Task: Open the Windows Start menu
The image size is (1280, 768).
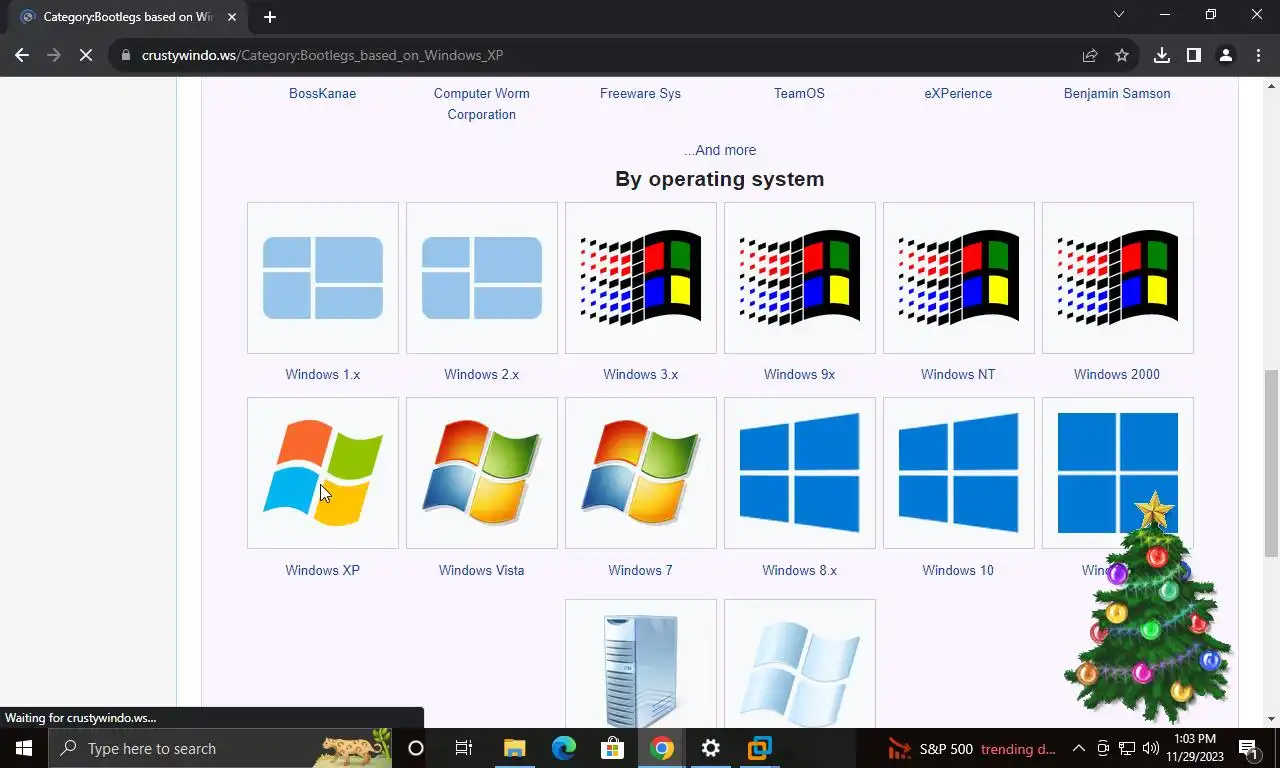Action: point(24,748)
